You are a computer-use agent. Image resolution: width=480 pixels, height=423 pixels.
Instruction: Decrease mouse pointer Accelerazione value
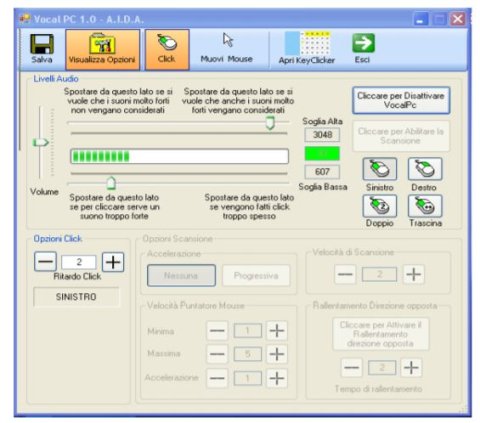pos(217,378)
